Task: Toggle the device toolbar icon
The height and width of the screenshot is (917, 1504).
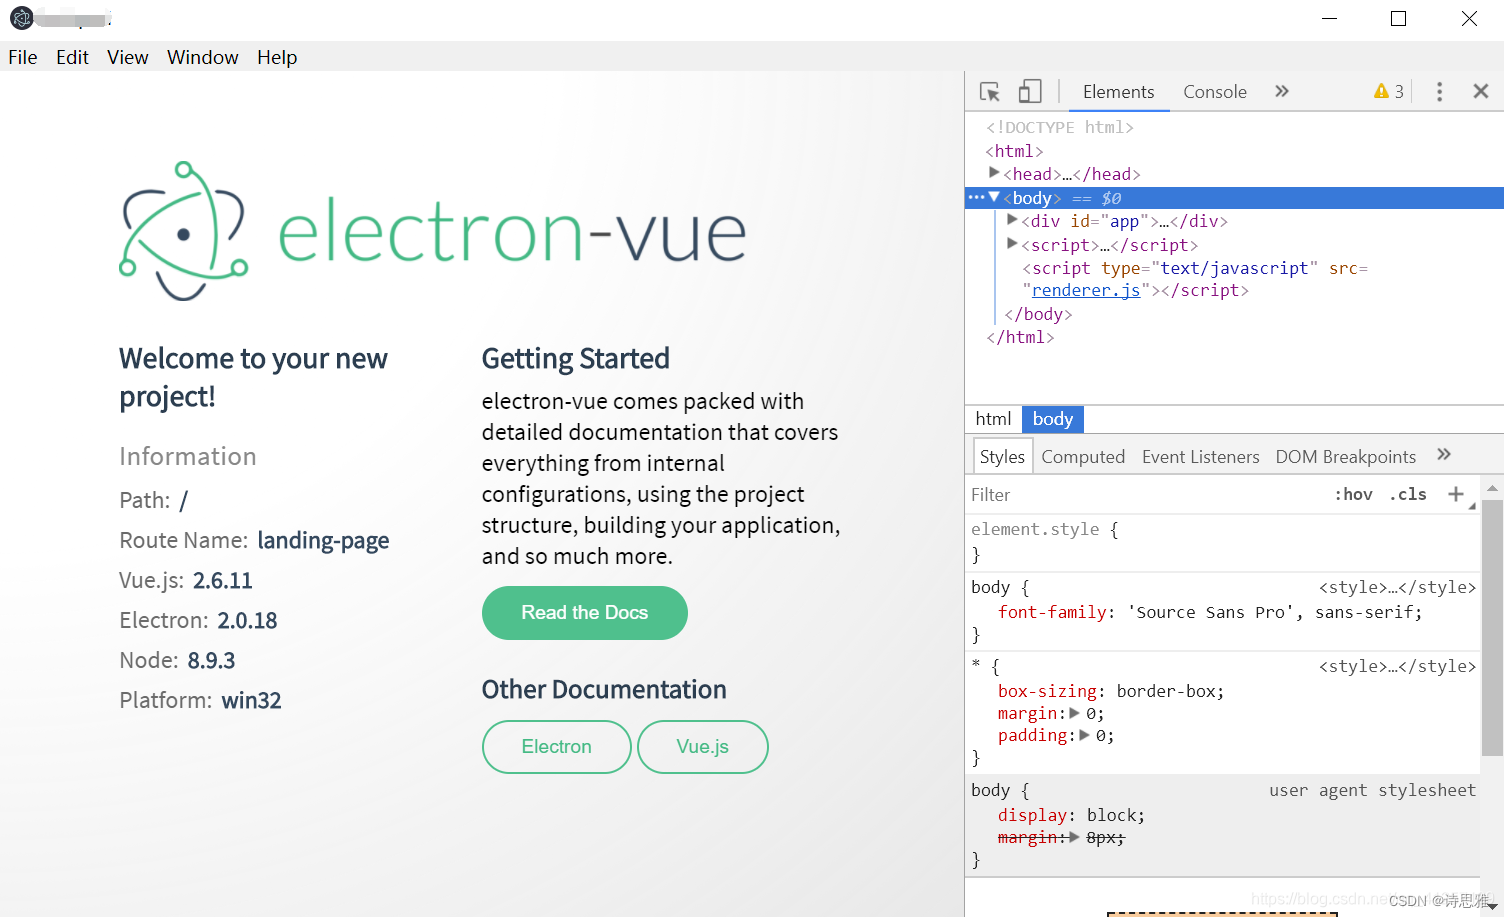Action: 1030,92
